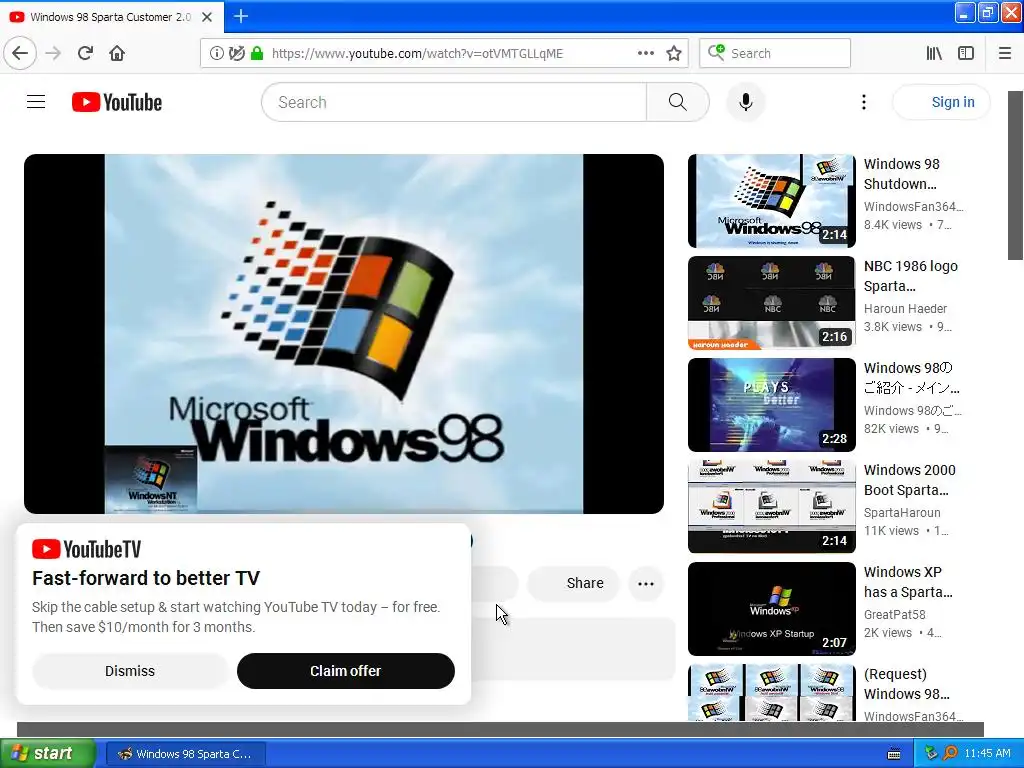Screen dimensions: 1024x768
Task: Click the Windows Start button
Action: coord(47,753)
